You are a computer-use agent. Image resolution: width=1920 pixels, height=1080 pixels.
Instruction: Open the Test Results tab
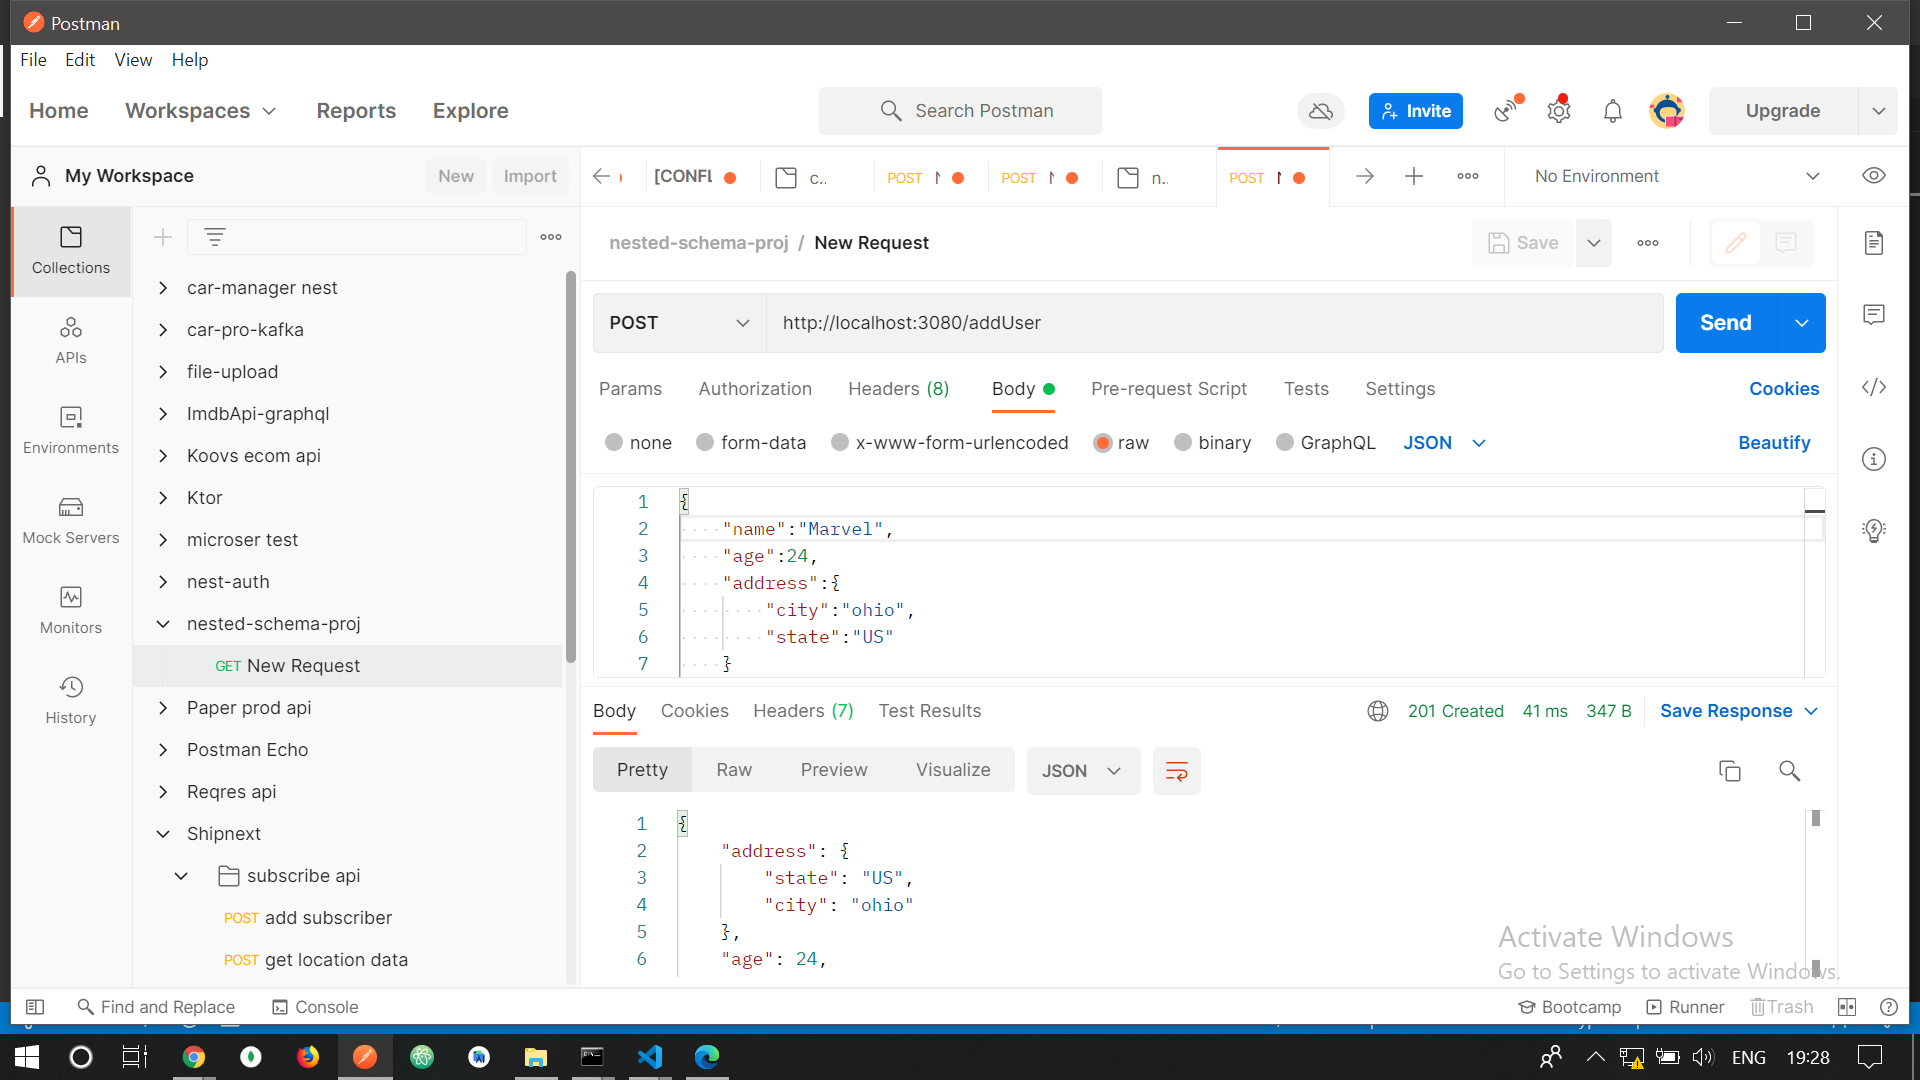[x=930, y=711]
